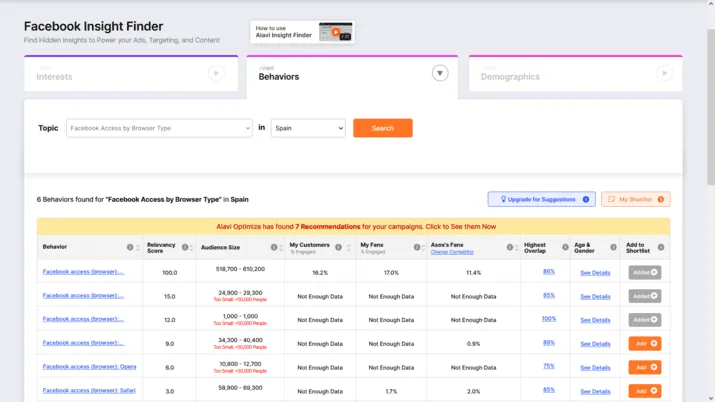This screenshot has height=402, width=715.
Task: Click the Change Competitor link
Action: (452, 252)
